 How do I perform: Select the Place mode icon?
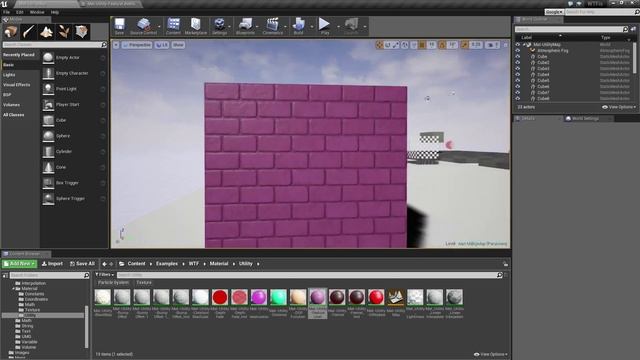pyautogui.click(x=11, y=31)
